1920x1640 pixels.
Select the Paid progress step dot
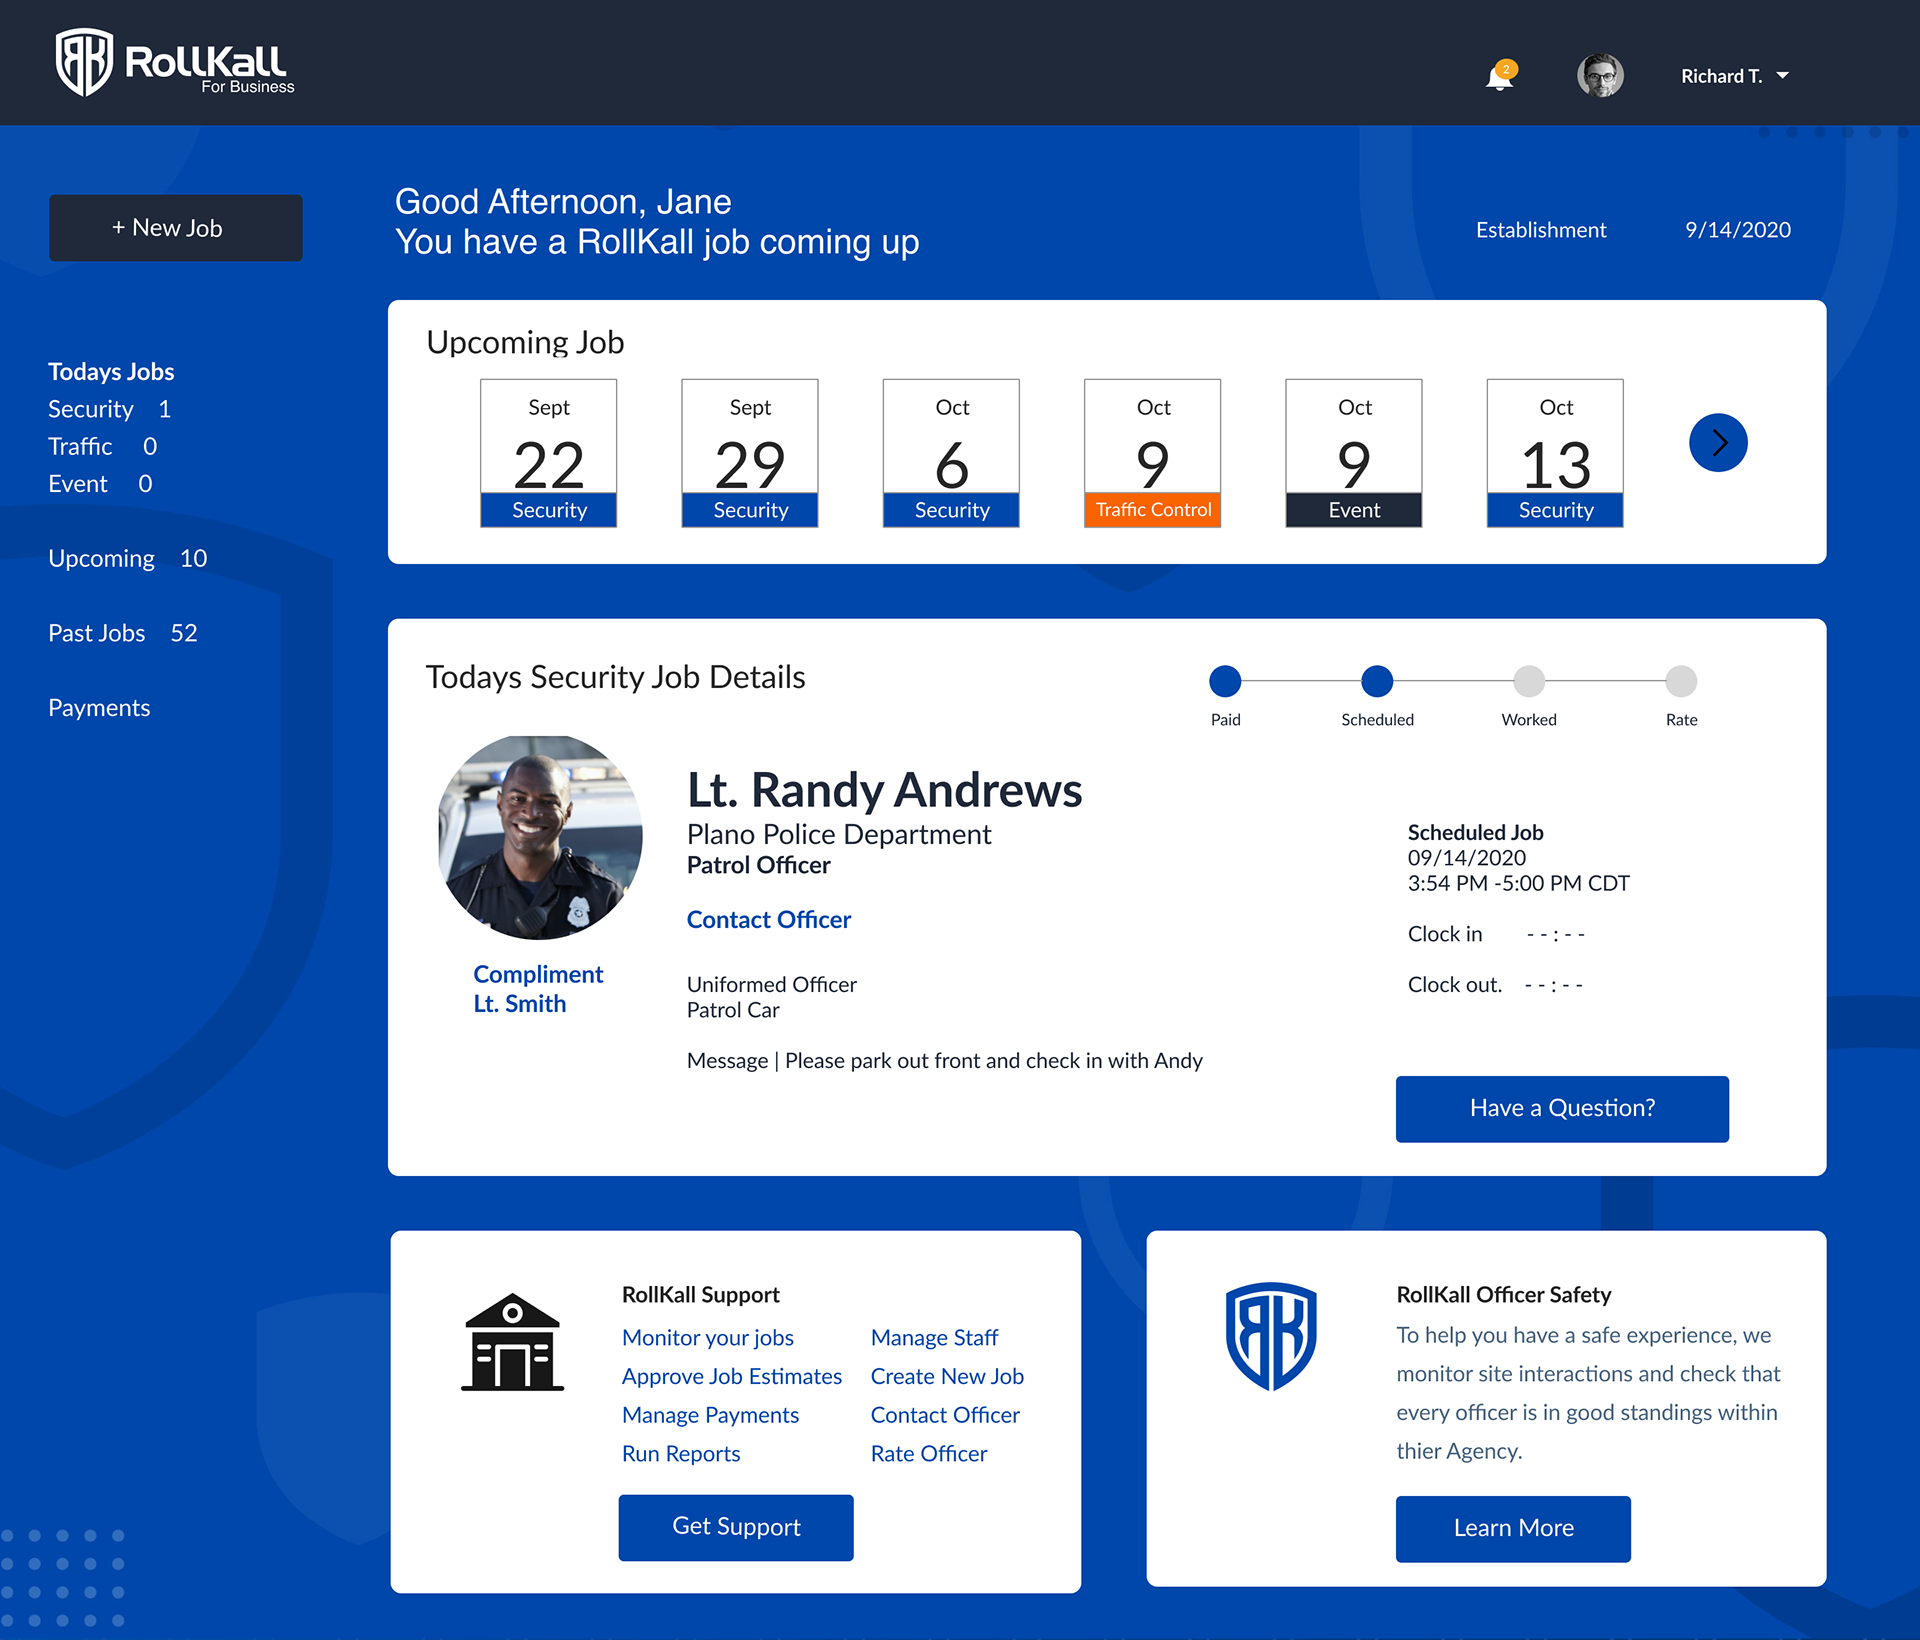(x=1225, y=681)
